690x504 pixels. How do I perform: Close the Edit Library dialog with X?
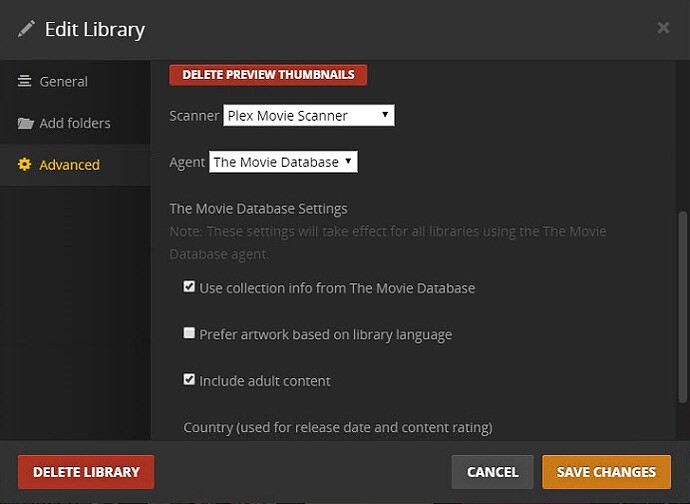pyautogui.click(x=663, y=28)
